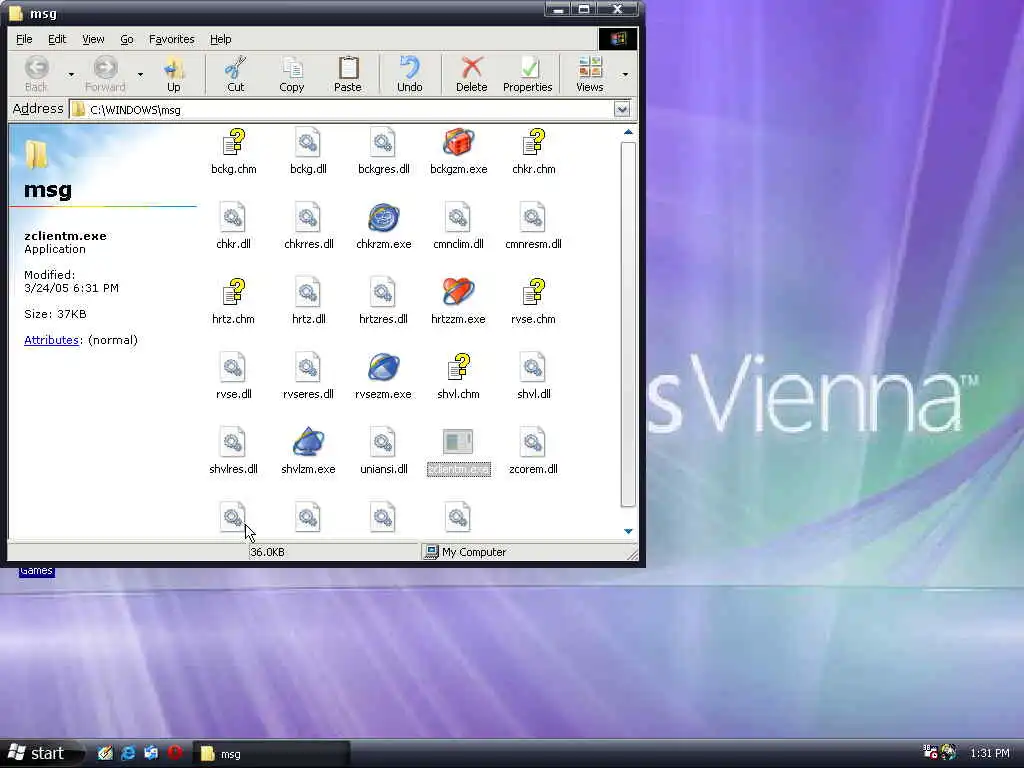Screen dimensions: 1024x768
Task: Open the Favorites menu
Action: tap(172, 39)
